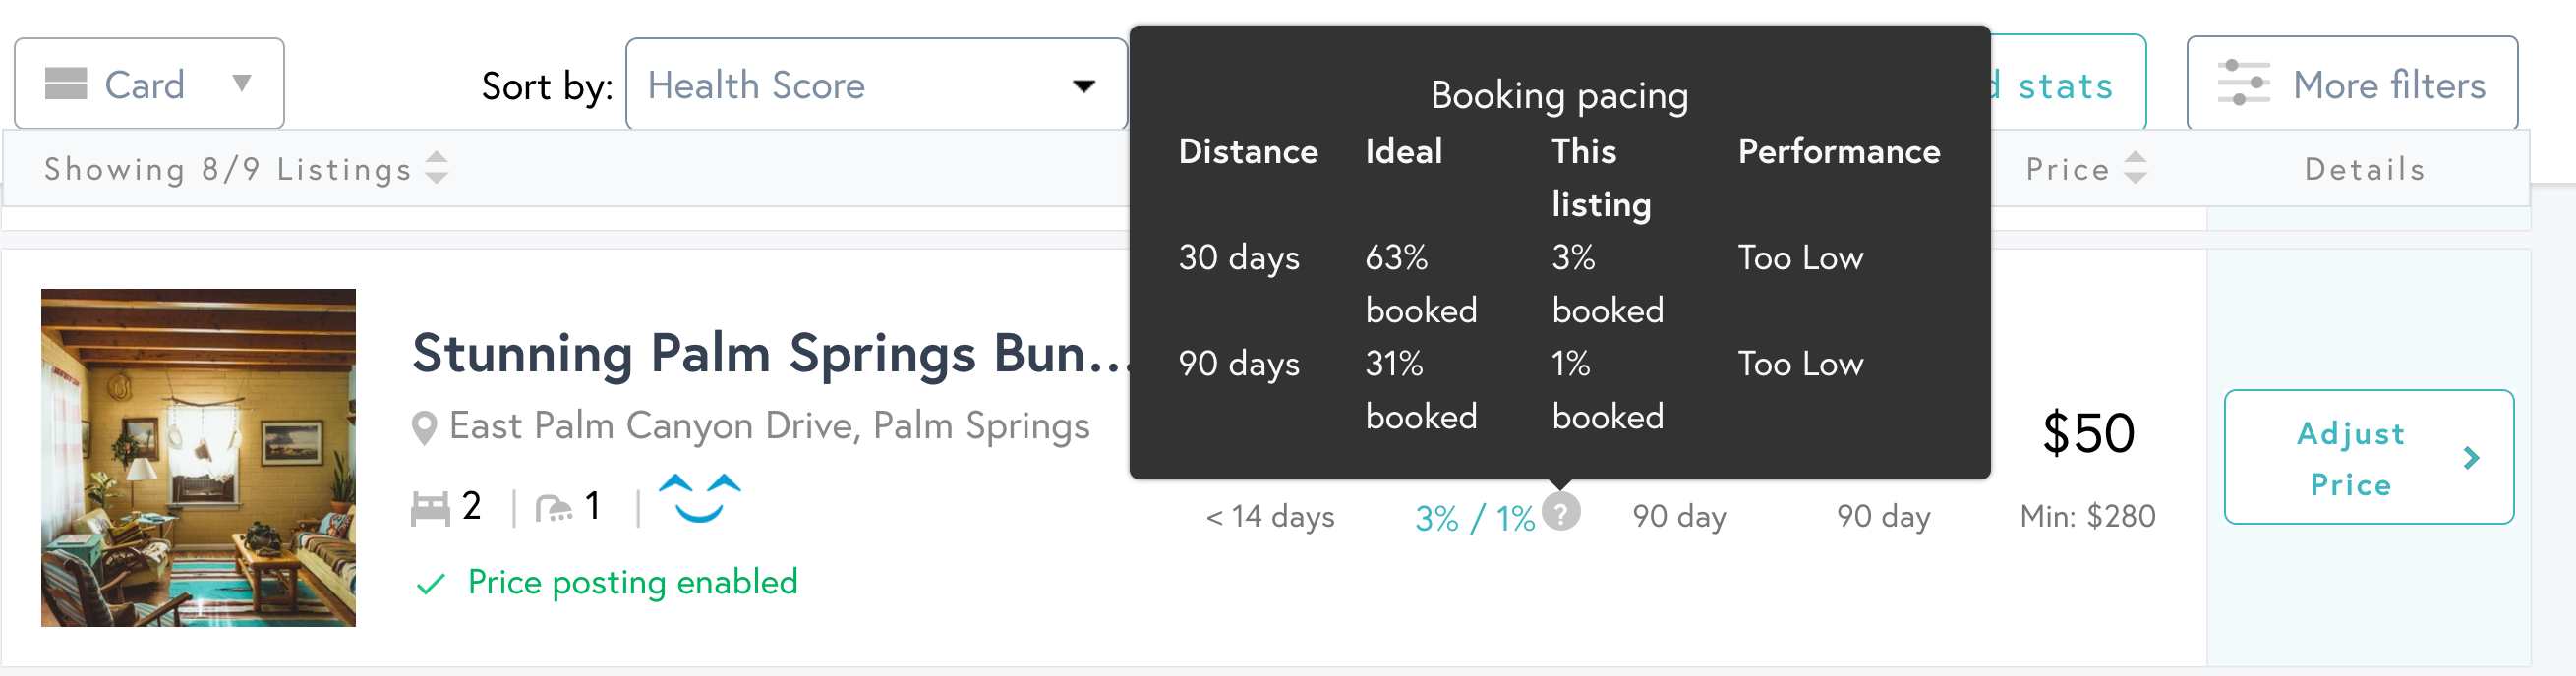Open the Health Score sort dropdown

(875, 85)
